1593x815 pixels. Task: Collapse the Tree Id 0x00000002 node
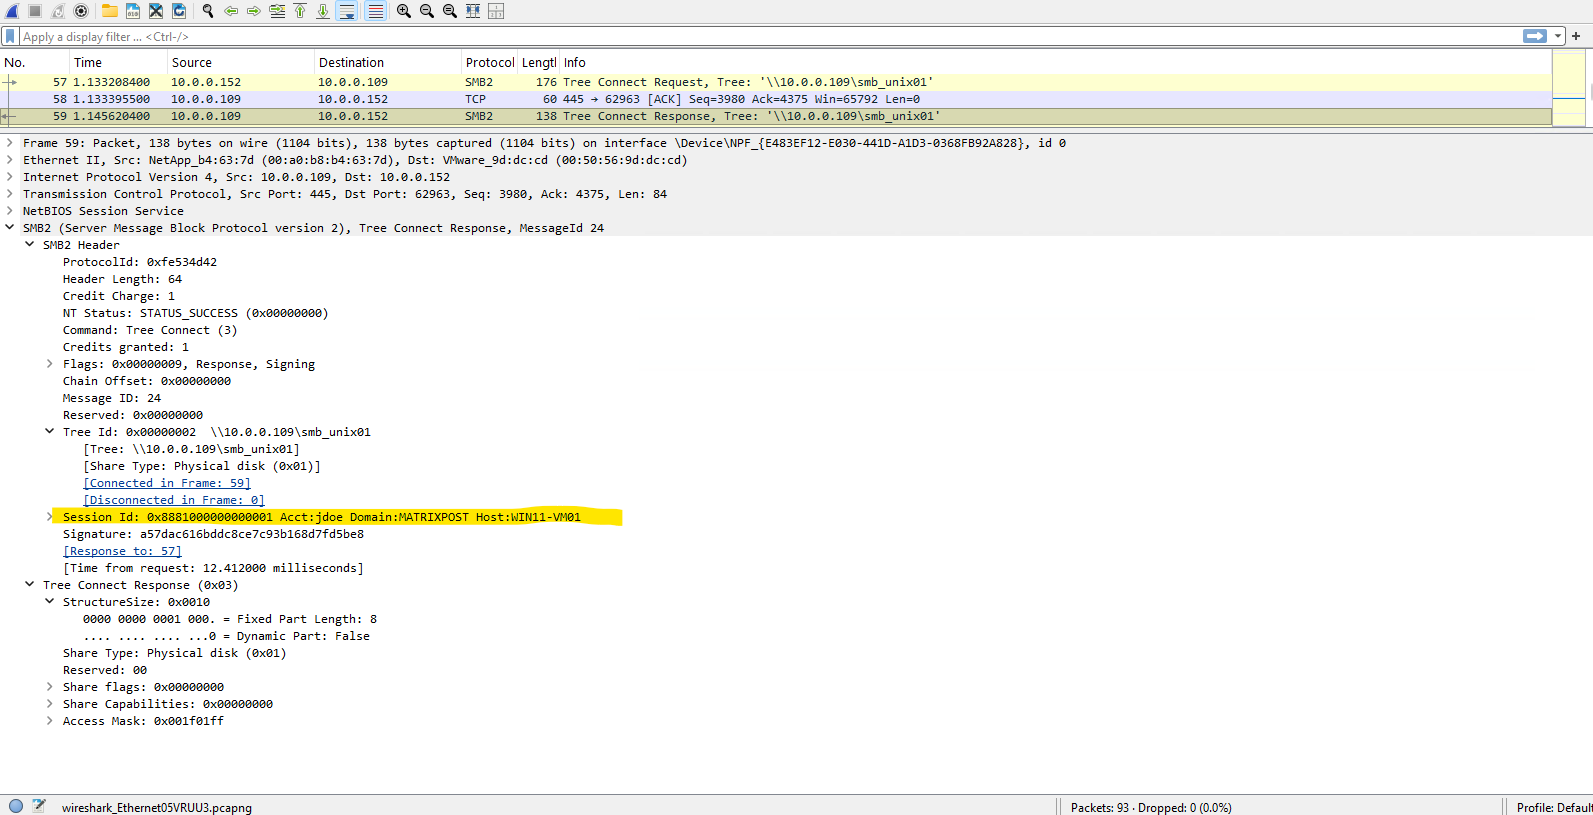coord(50,432)
